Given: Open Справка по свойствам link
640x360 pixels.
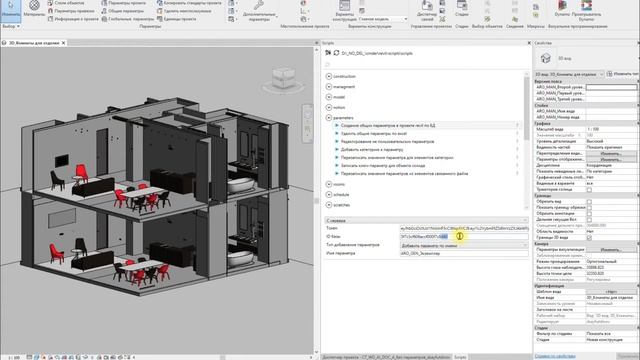Looking at the screenshot, I should [x=555, y=356].
